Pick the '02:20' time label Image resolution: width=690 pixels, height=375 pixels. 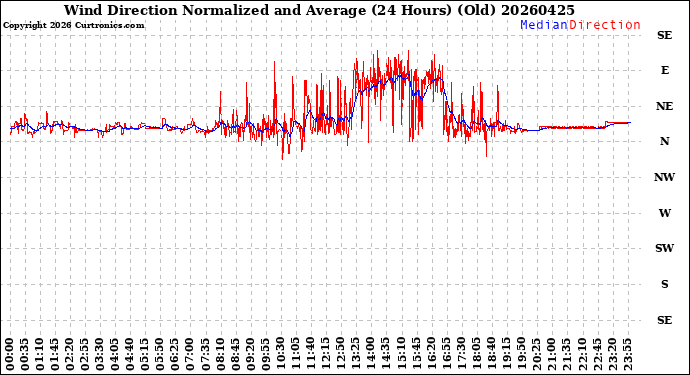[x=70, y=354]
